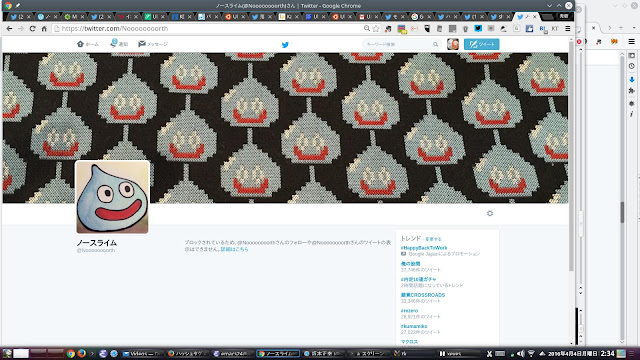The height and width of the screenshot is (360, 640).
Task: Switch to the スクリーン taskbar entry
Action: [x=370, y=353]
